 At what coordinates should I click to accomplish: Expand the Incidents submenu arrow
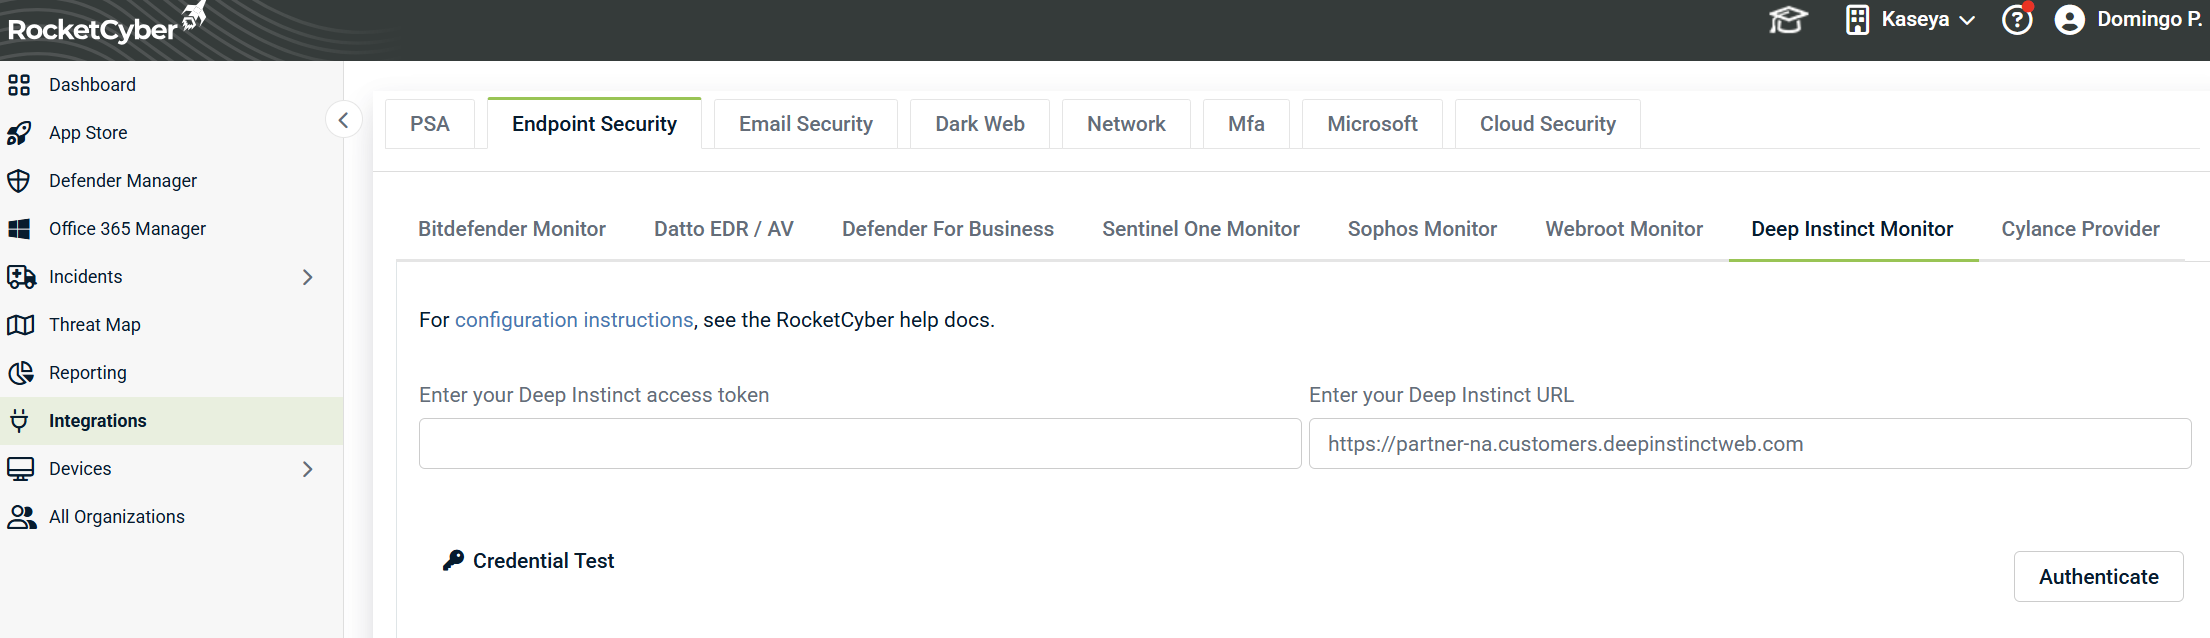[307, 277]
